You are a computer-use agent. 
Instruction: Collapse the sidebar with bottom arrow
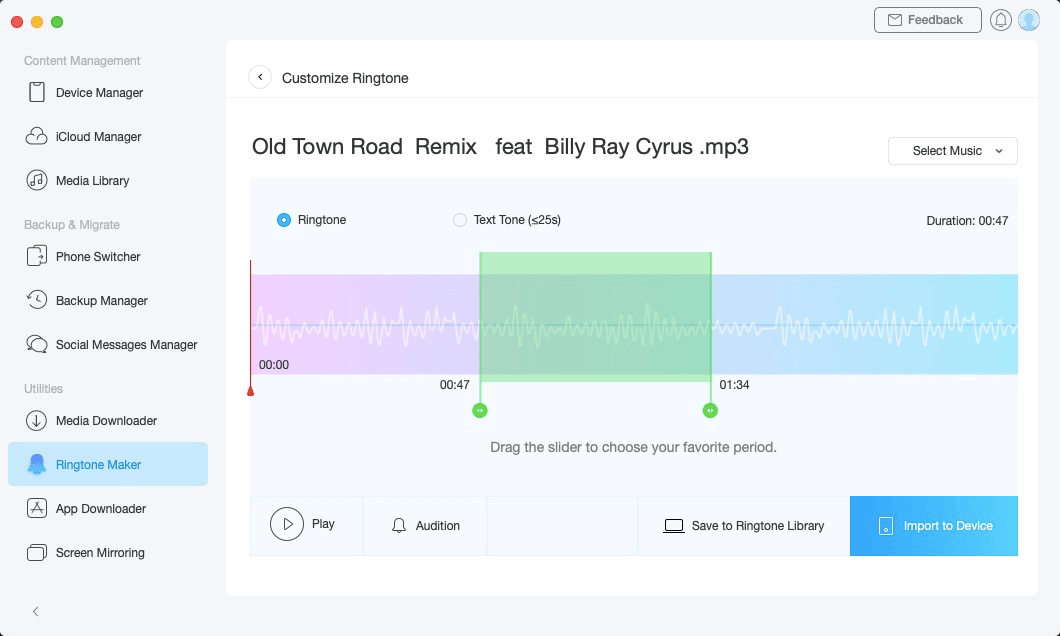(35, 612)
